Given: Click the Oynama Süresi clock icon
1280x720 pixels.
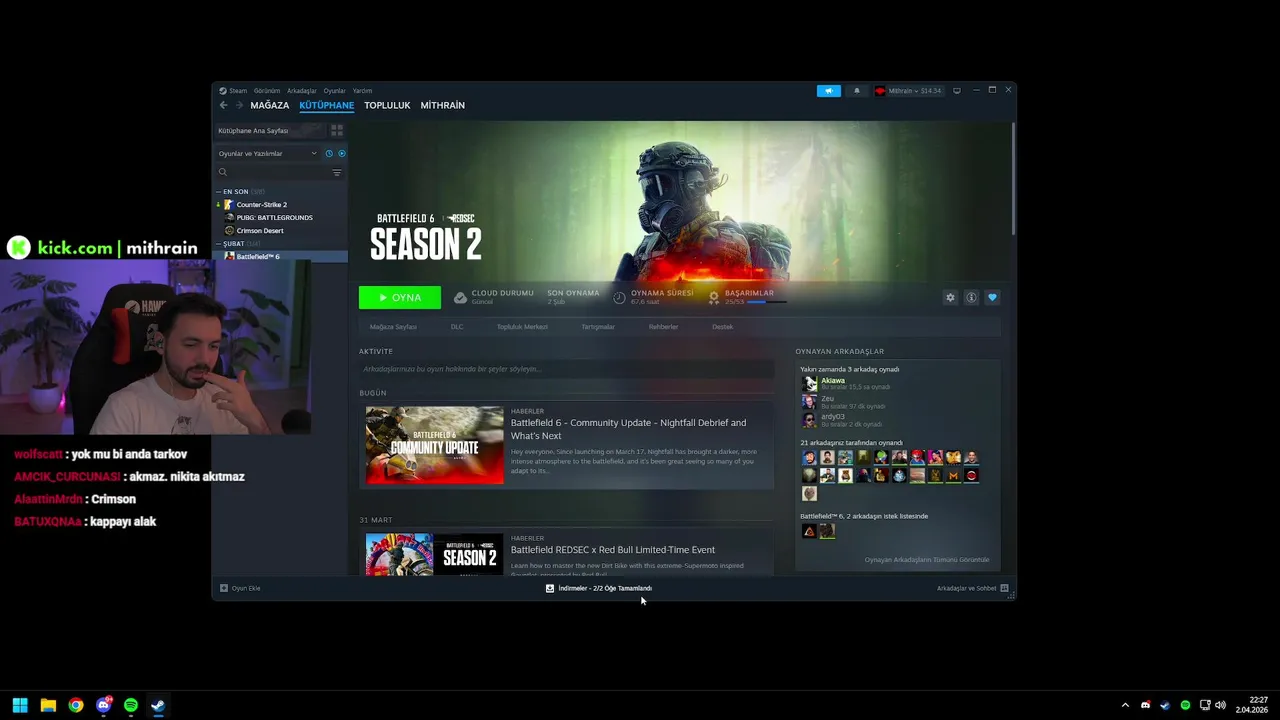Looking at the screenshot, I should (619, 297).
